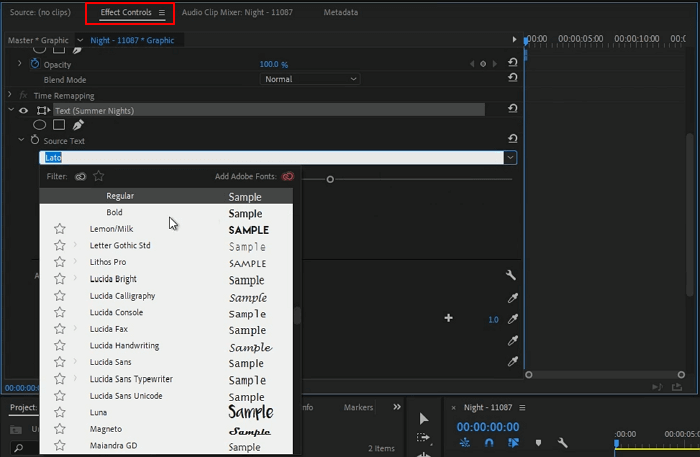Open the Night - 11087 sequence menu
This screenshot has width=700, height=457.
[522, 408]
